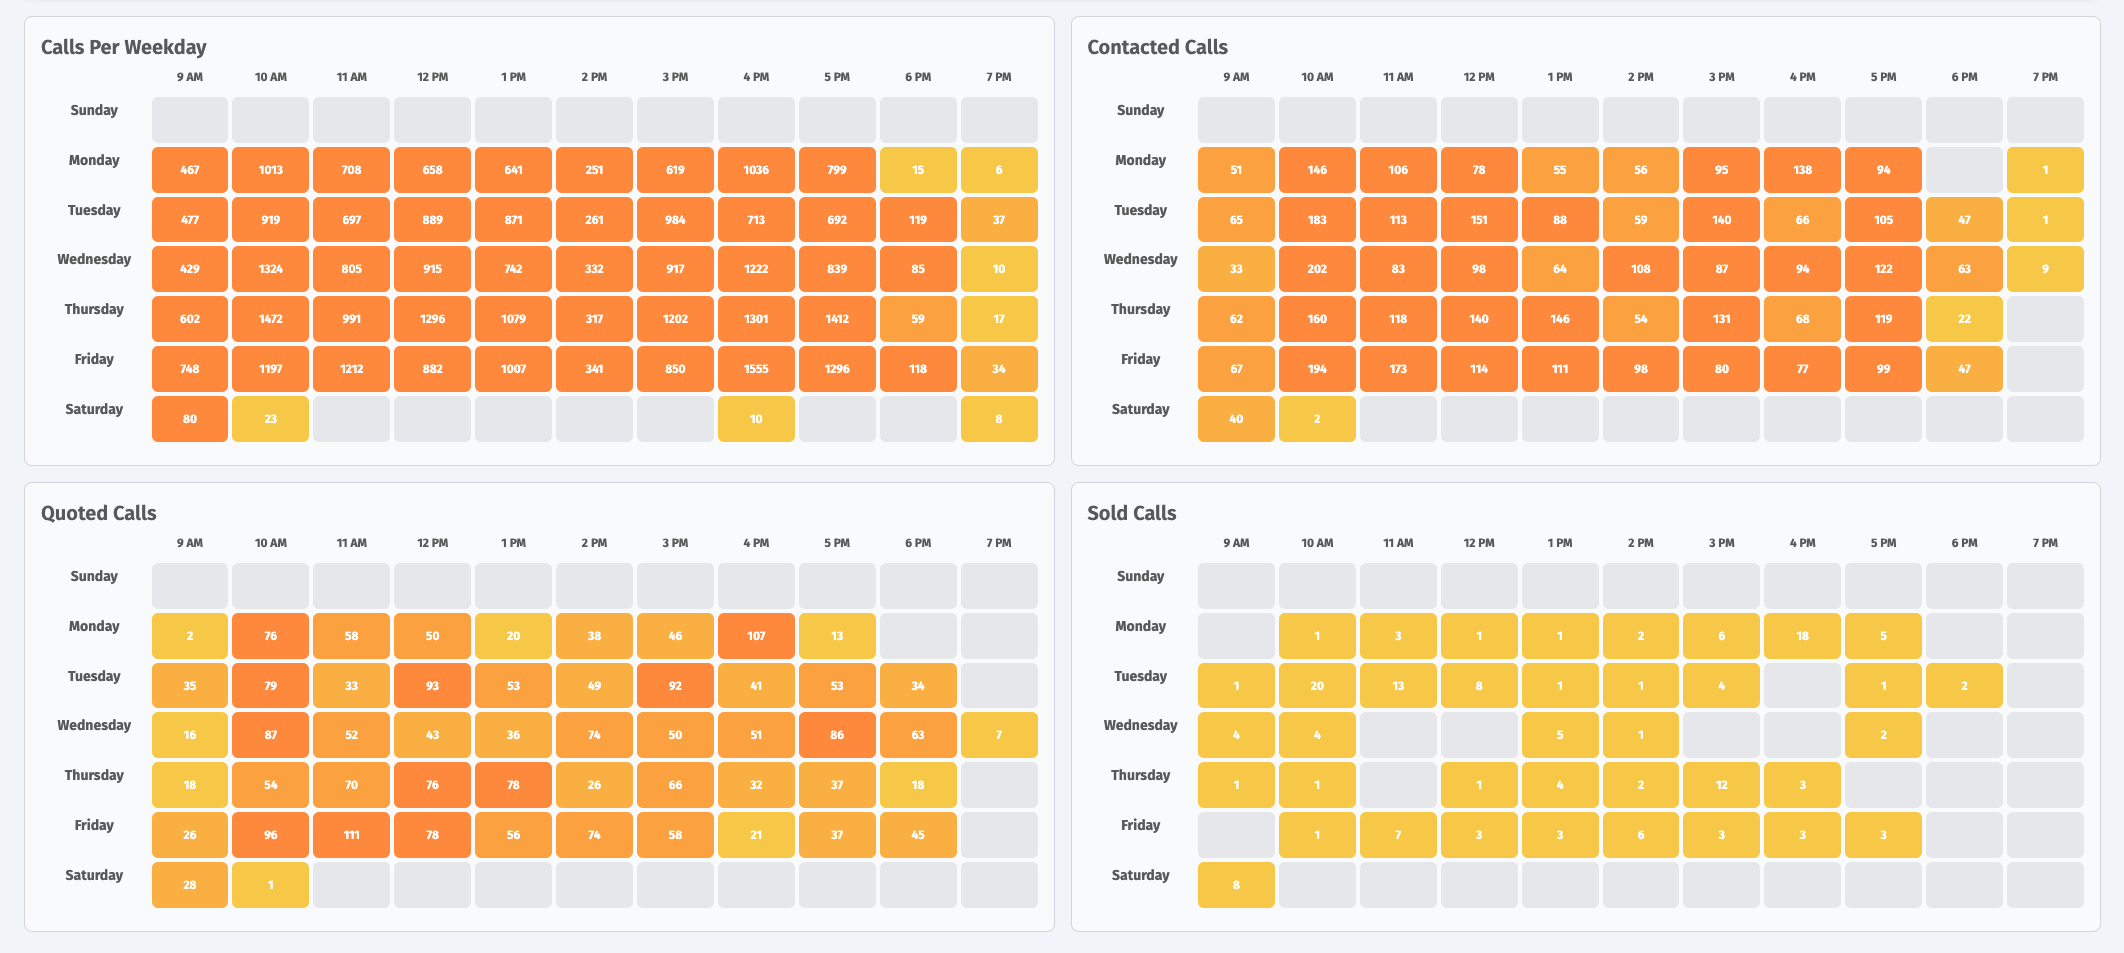The image size is (2124, 953).
Task: Click Tuesday 12 PM cell in Quoted Calls
Action: tap(432, 686)
